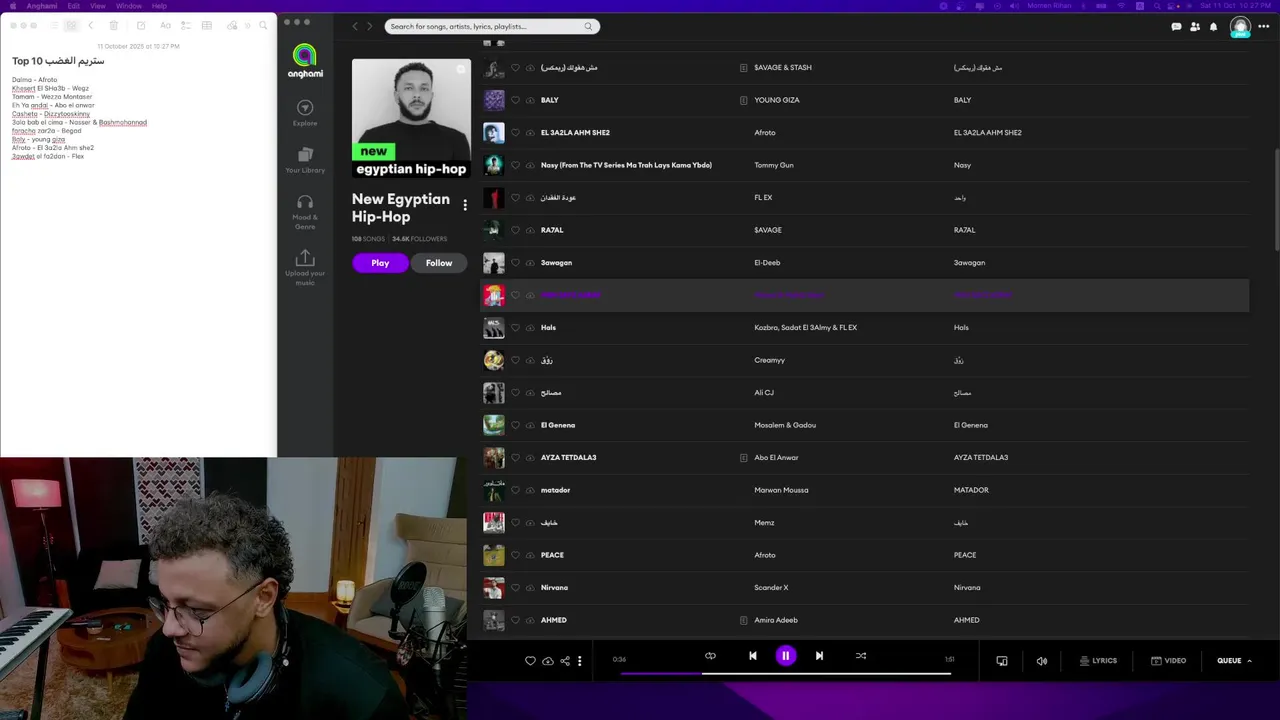This screenshot has height=720, width=1280.
Task: Share current song from player bar
Action: click(565, 661)
